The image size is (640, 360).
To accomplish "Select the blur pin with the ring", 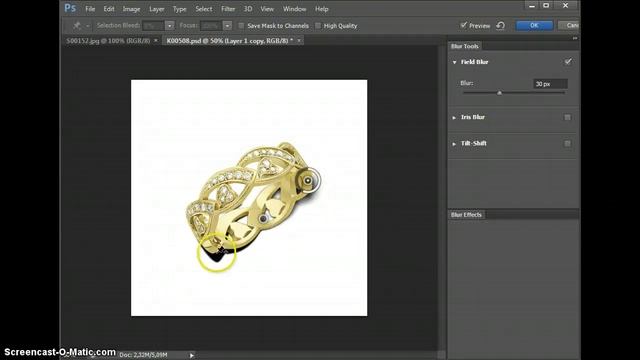I will [x=308, y=180].
